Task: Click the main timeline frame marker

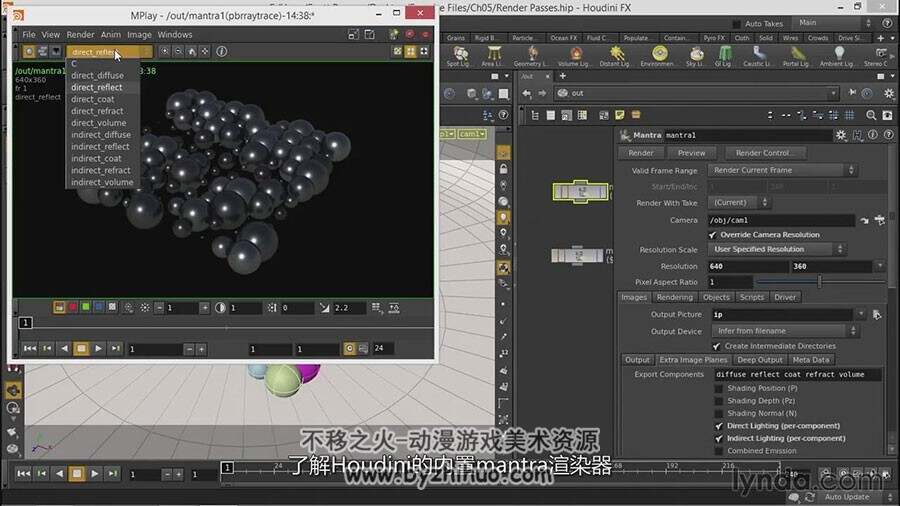Action: tap(227, 468)
